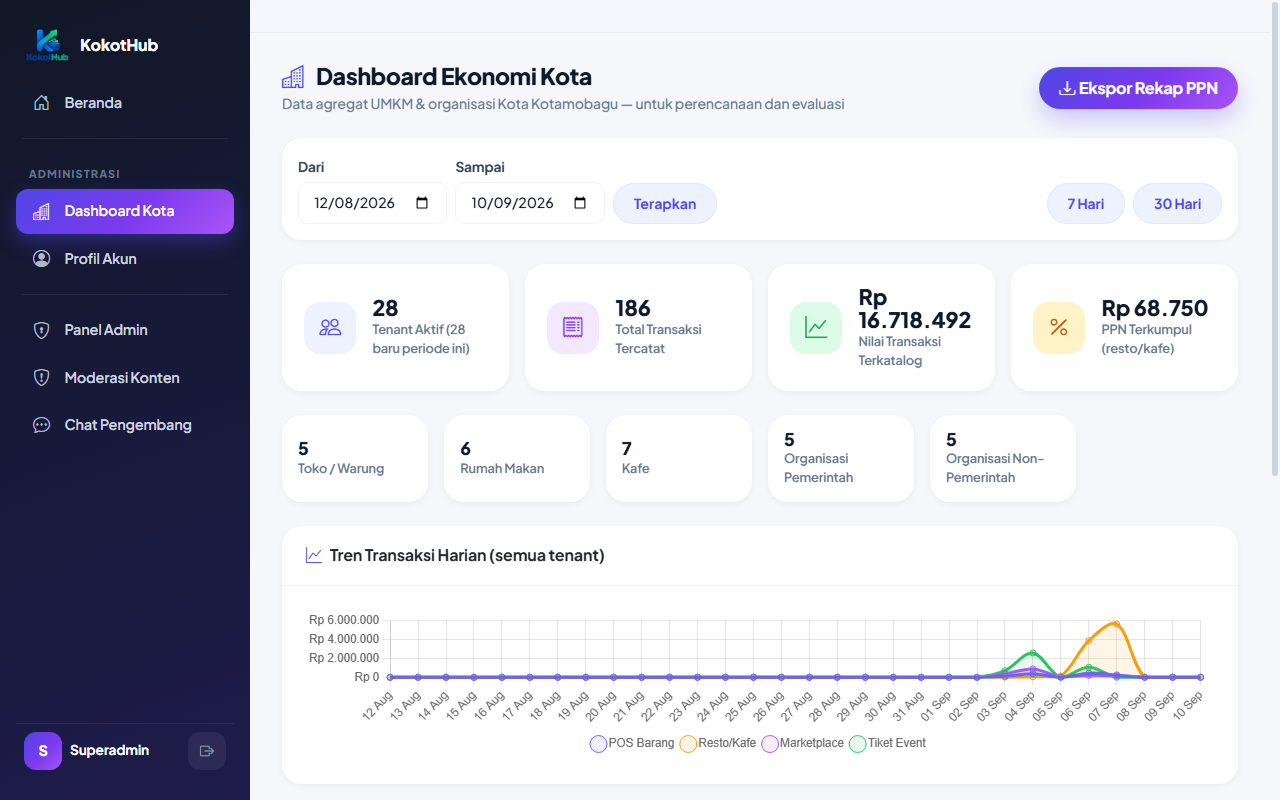Click the Profil Akun person icon
The image size is (1280, 800).
41,259
